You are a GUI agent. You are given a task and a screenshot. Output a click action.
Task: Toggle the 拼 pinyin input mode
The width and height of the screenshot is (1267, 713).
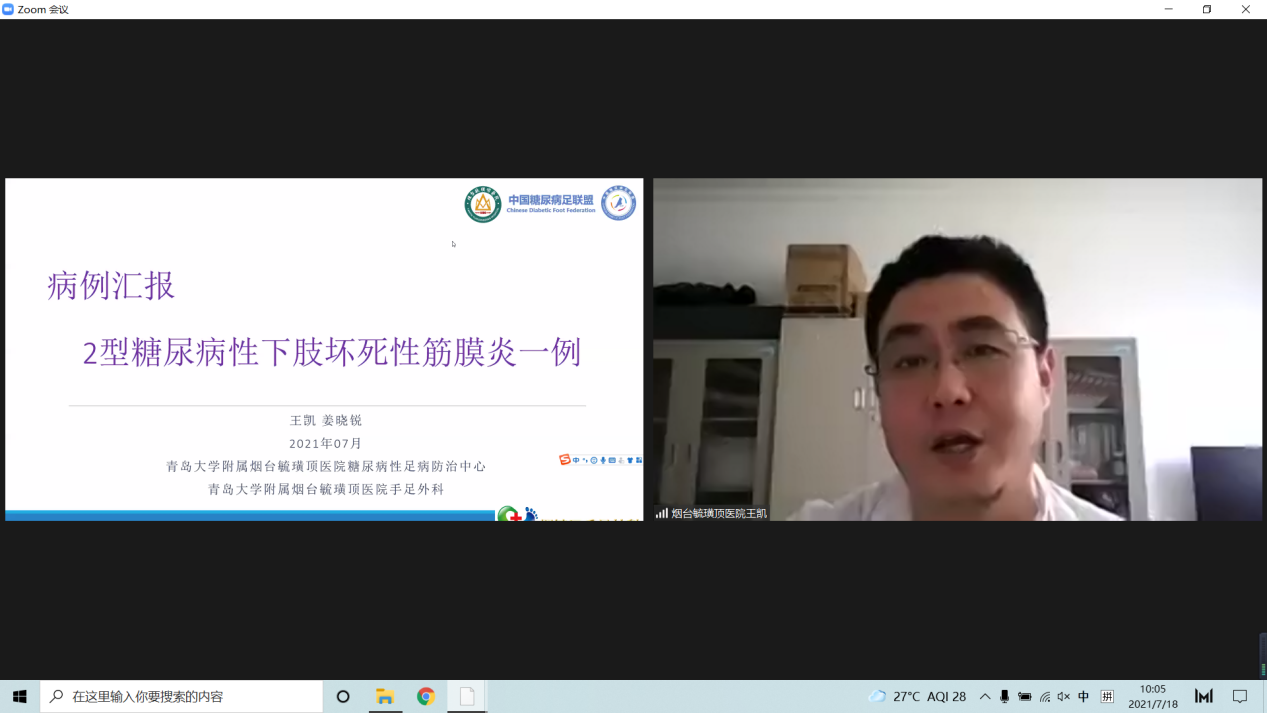tap(1107, 696)
